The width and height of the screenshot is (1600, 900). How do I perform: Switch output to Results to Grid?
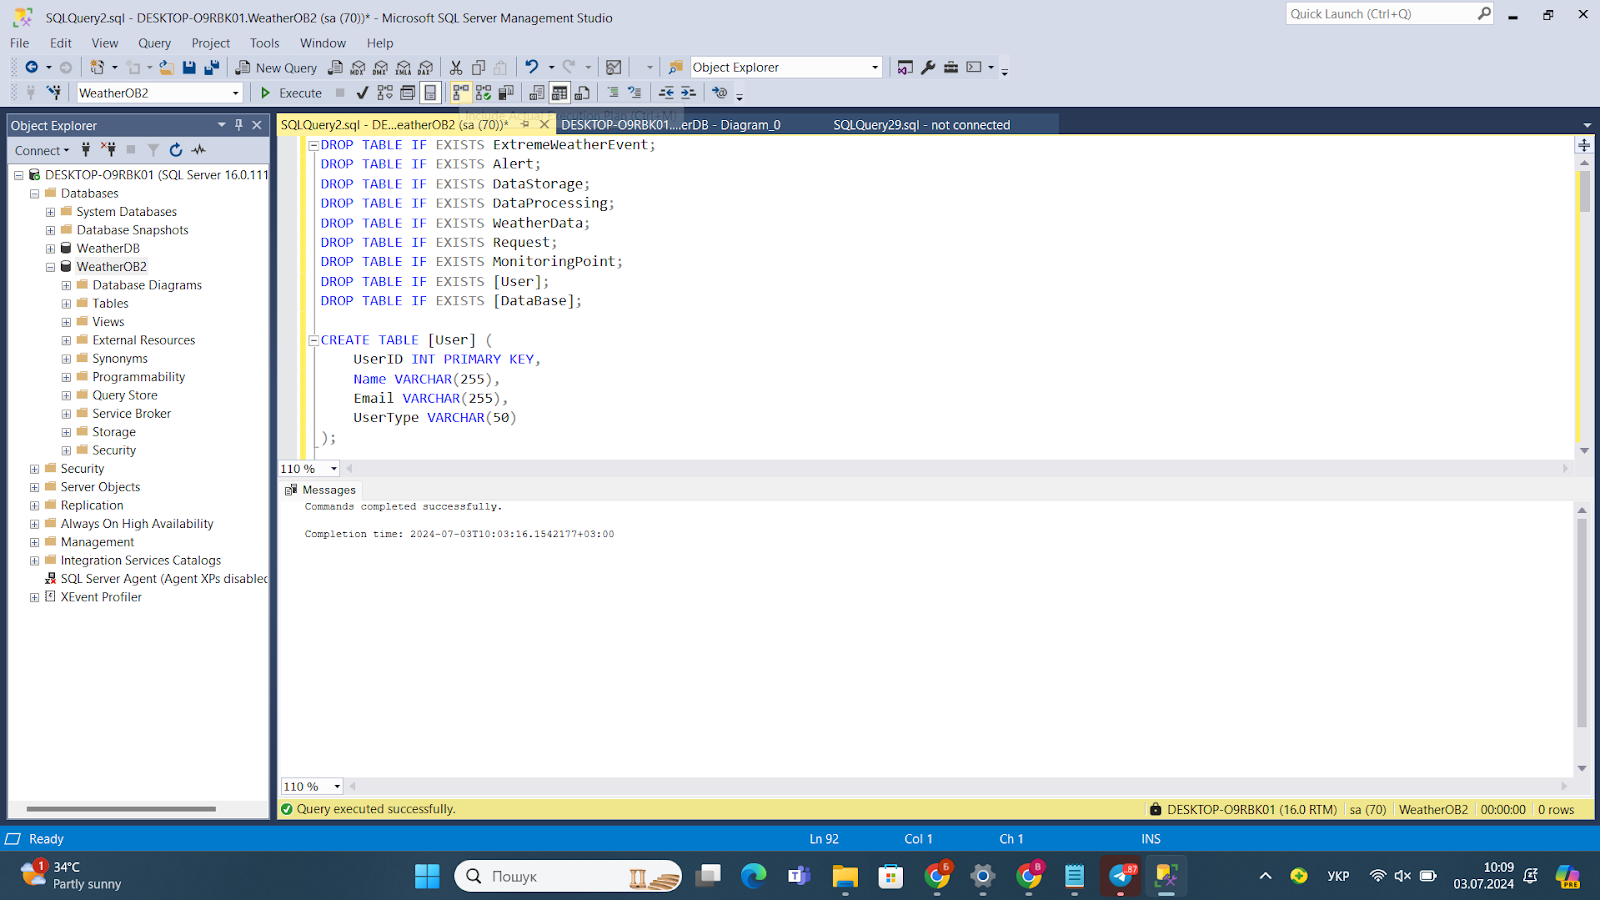point(560,93)
